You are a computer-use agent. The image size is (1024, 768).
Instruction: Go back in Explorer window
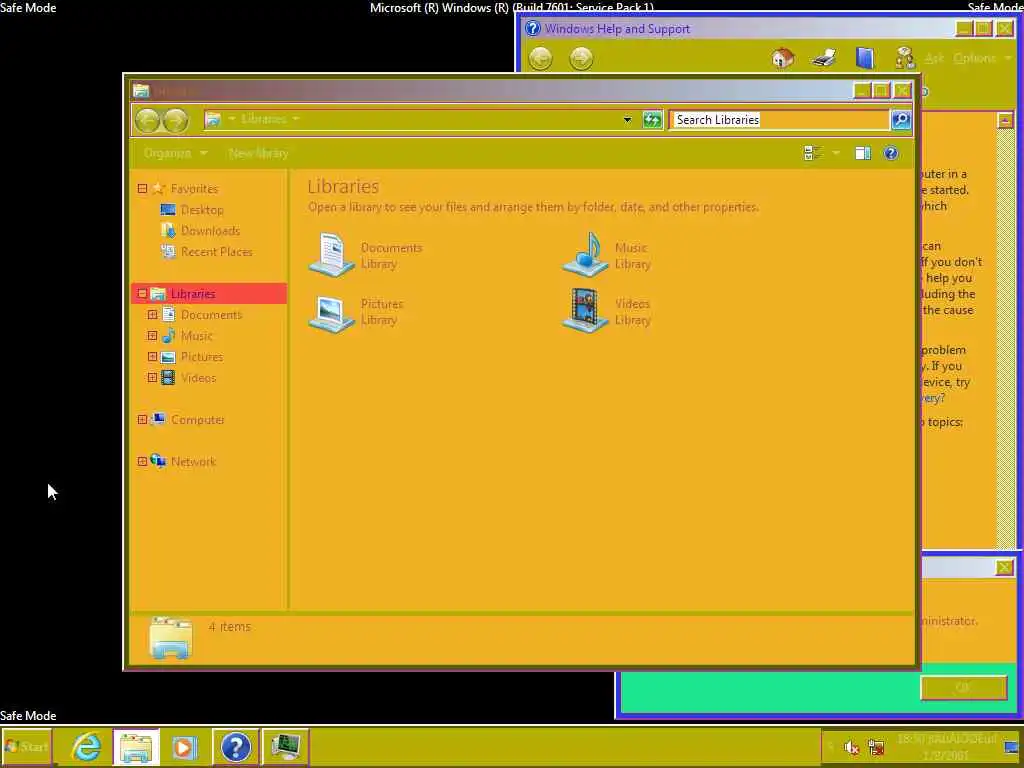148,120
